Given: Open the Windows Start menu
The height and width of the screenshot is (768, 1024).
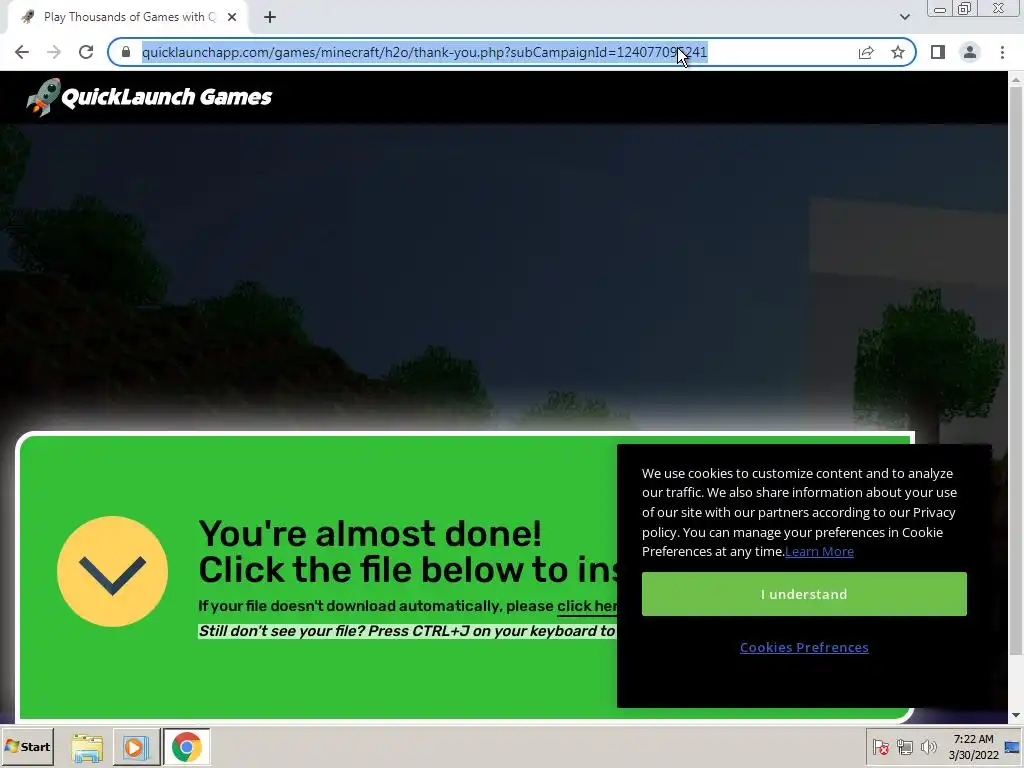Looking at the screenshot, I should (x=27, y=746).
